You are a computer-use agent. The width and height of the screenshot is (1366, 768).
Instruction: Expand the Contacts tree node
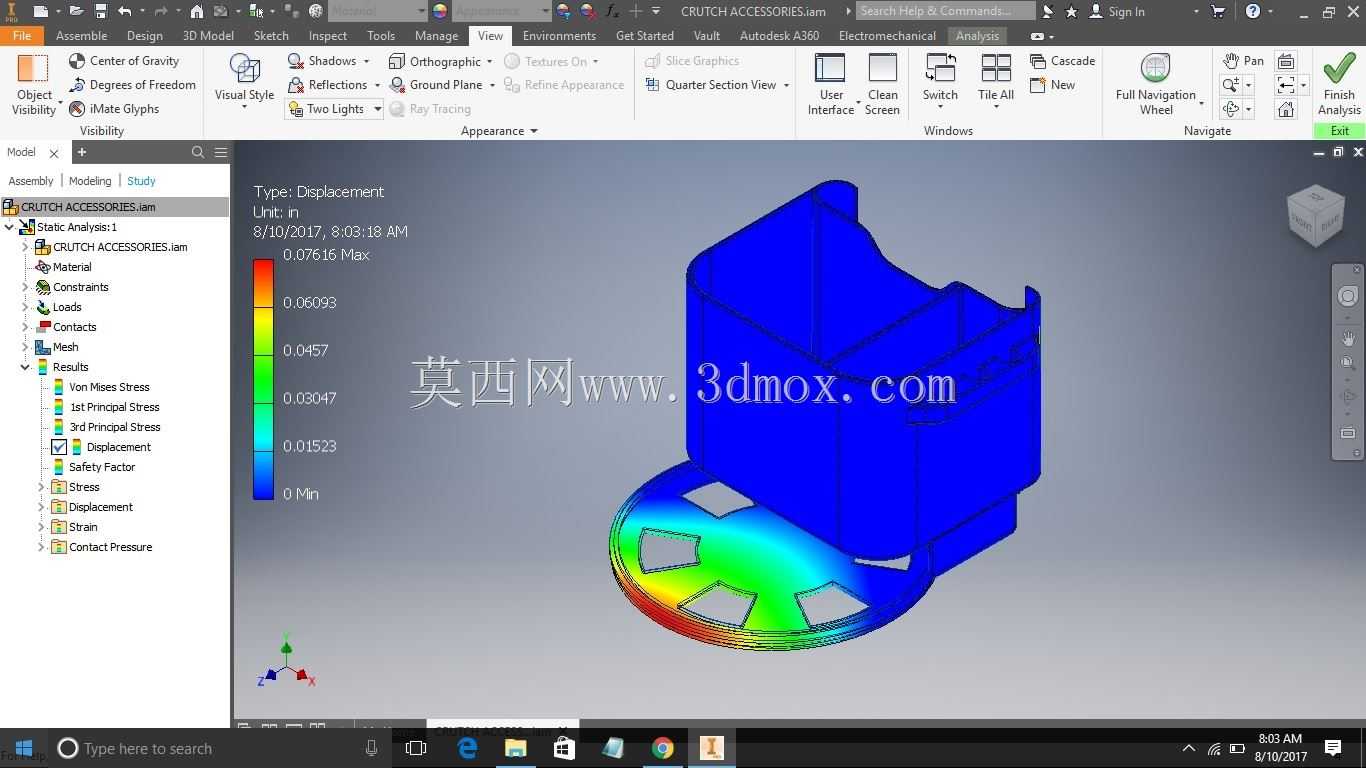click(25, 327)
